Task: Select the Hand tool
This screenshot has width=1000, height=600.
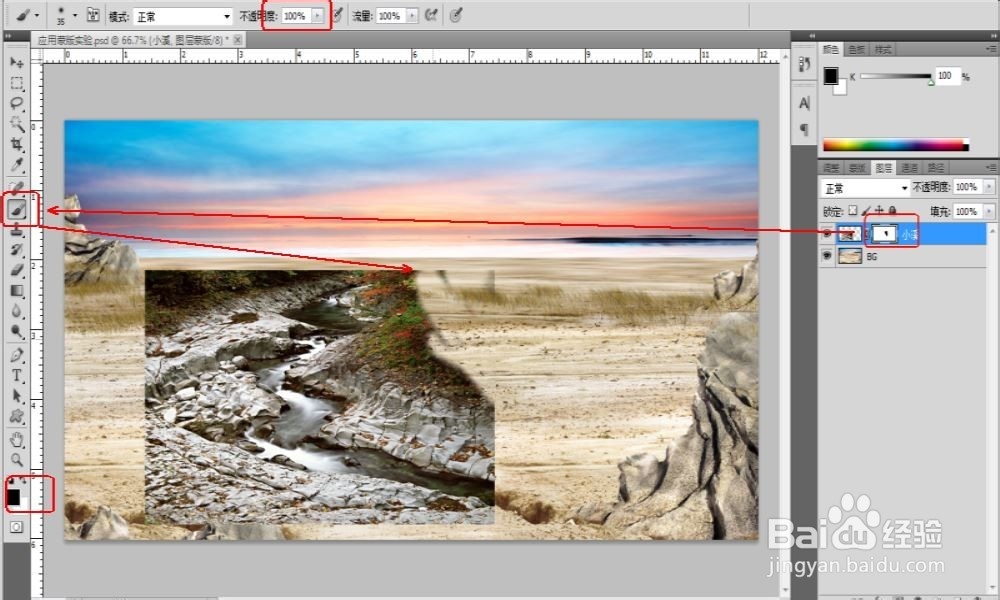Action: coord(17,439)
